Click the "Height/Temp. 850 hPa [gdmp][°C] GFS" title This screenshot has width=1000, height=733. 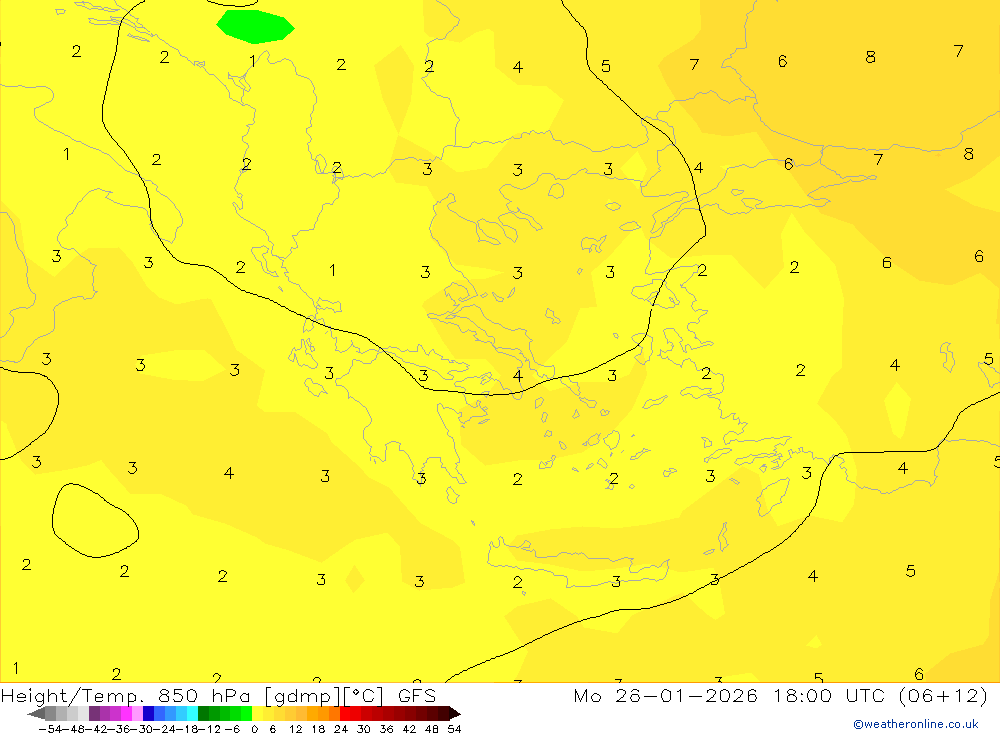(218, 695)
